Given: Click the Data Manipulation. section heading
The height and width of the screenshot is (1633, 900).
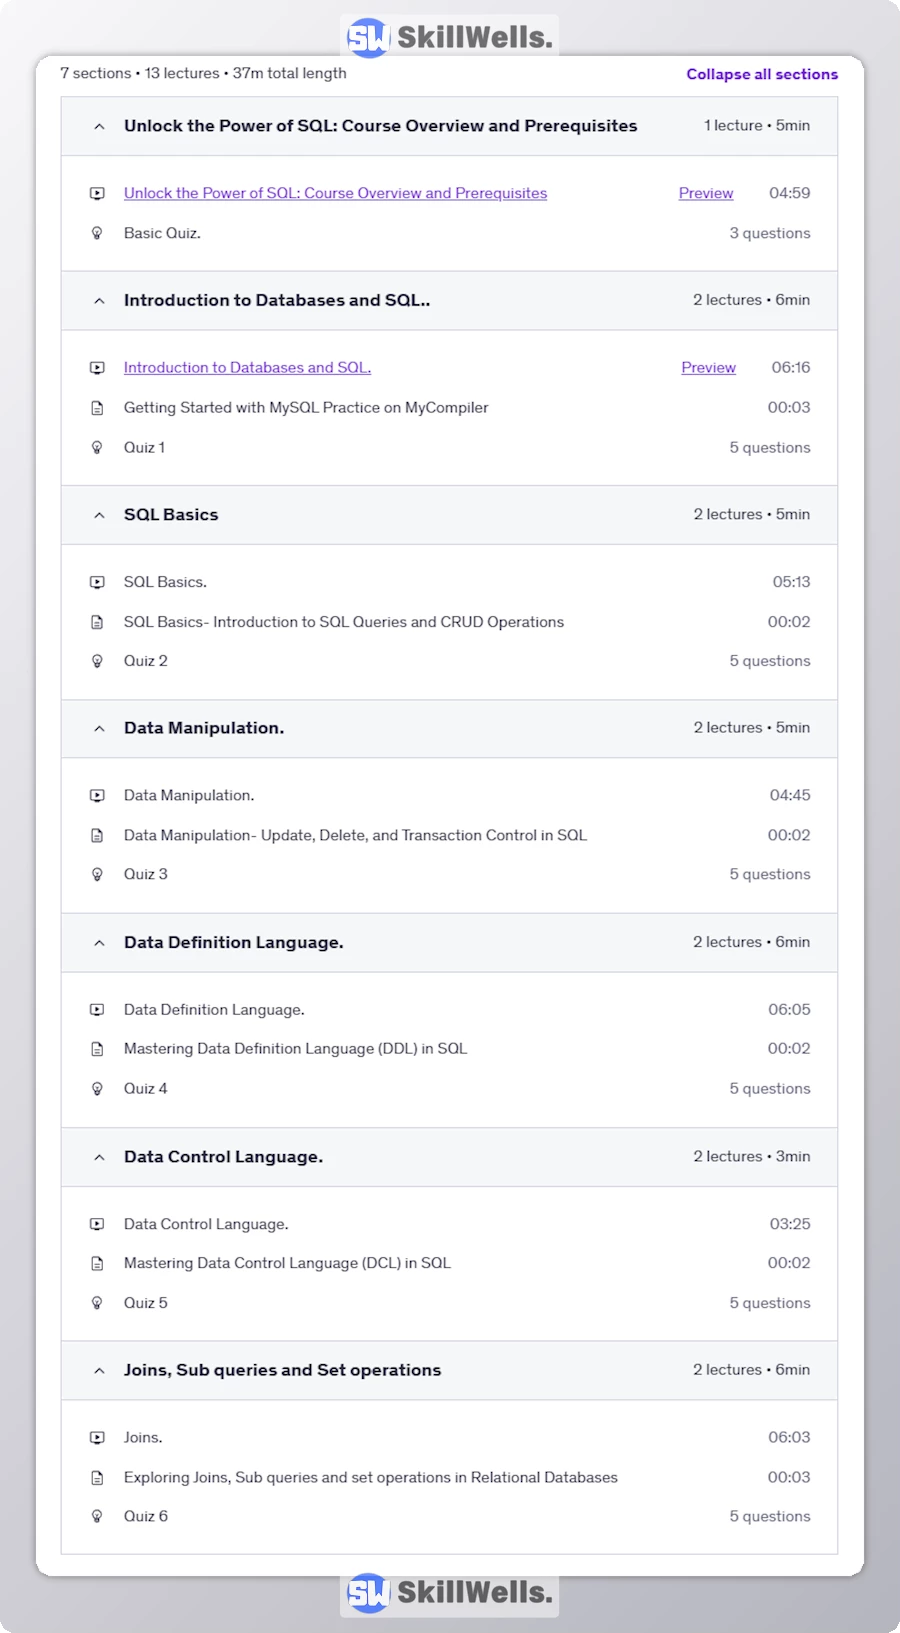Looking at the screenshot, I should (x=204, y=728).
